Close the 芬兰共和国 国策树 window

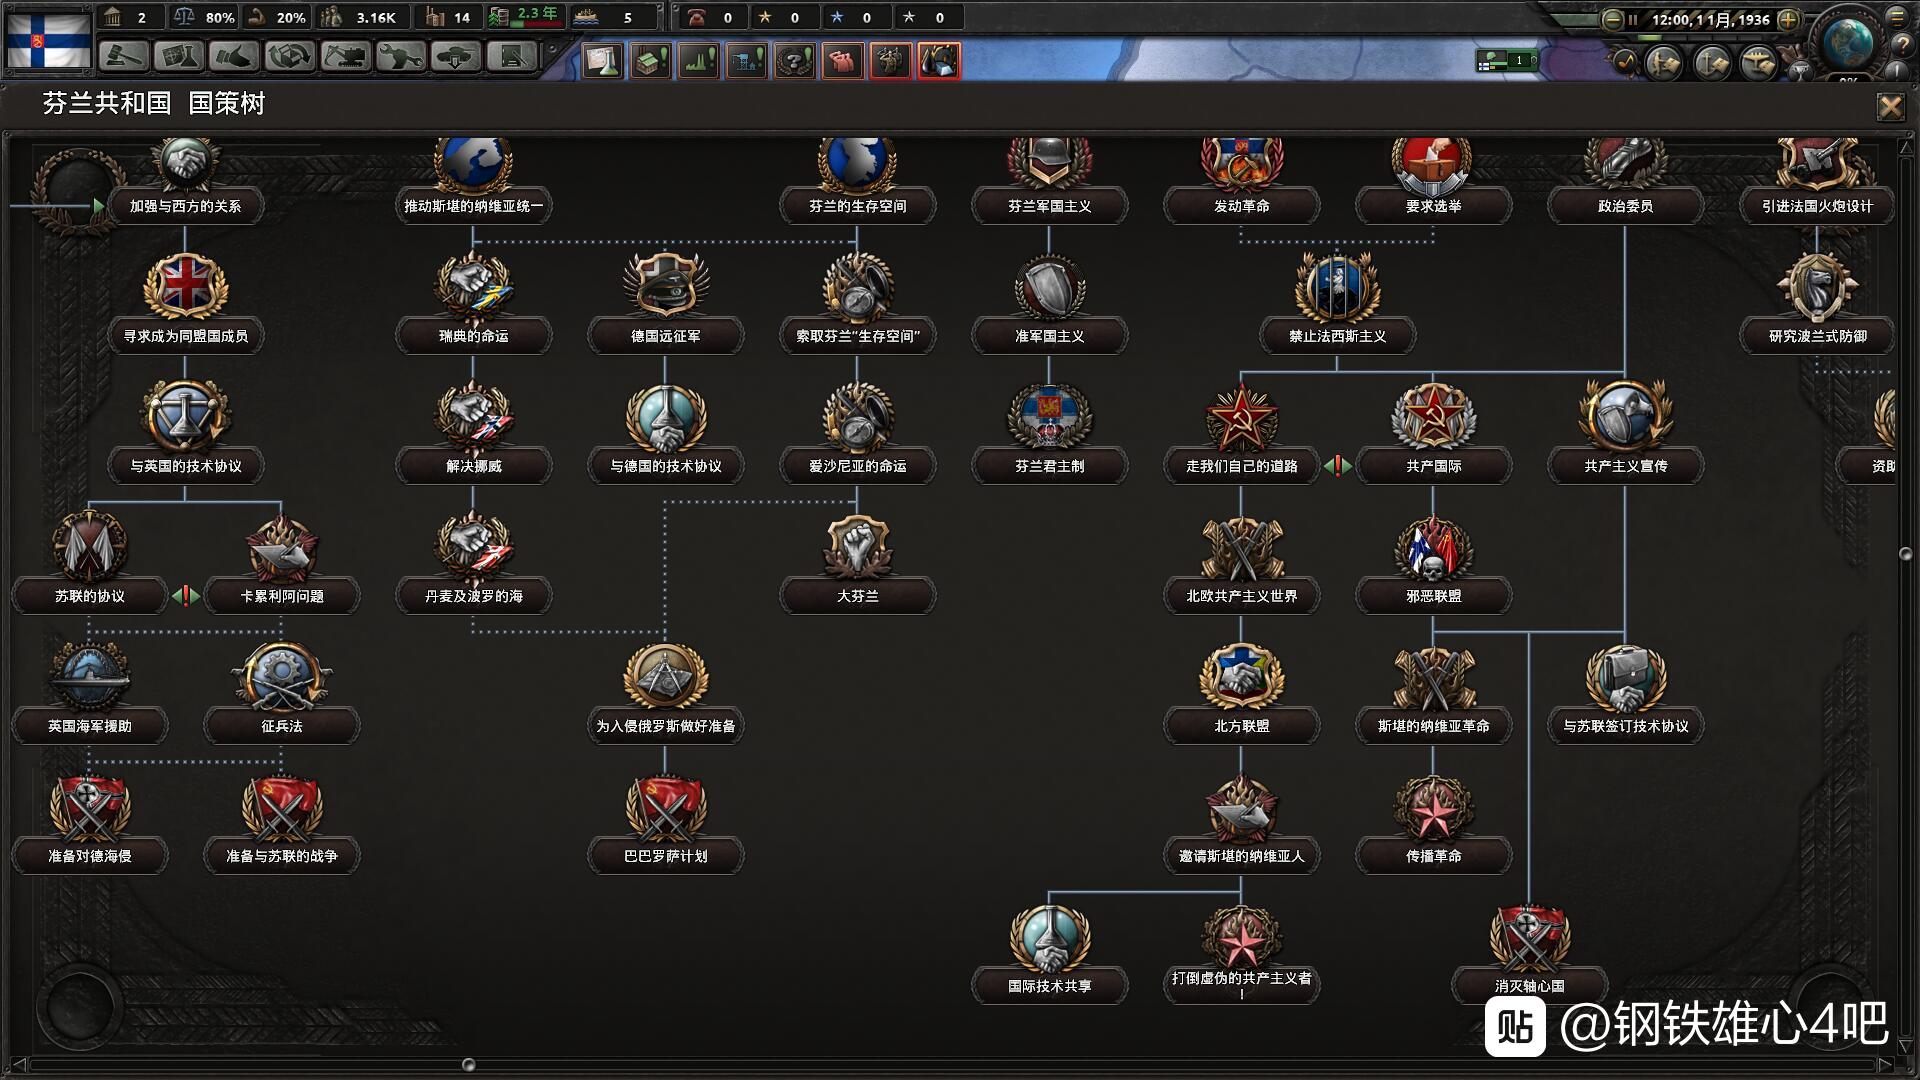[1890, 106]
